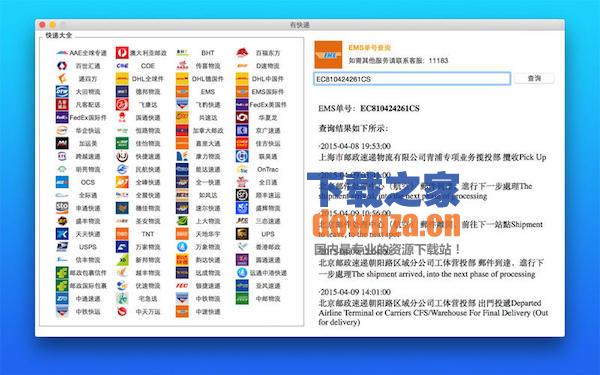This screenshot has width=600, height=375.
Task: Click the 中速快递 courier name
Action: tap(208, 311)
